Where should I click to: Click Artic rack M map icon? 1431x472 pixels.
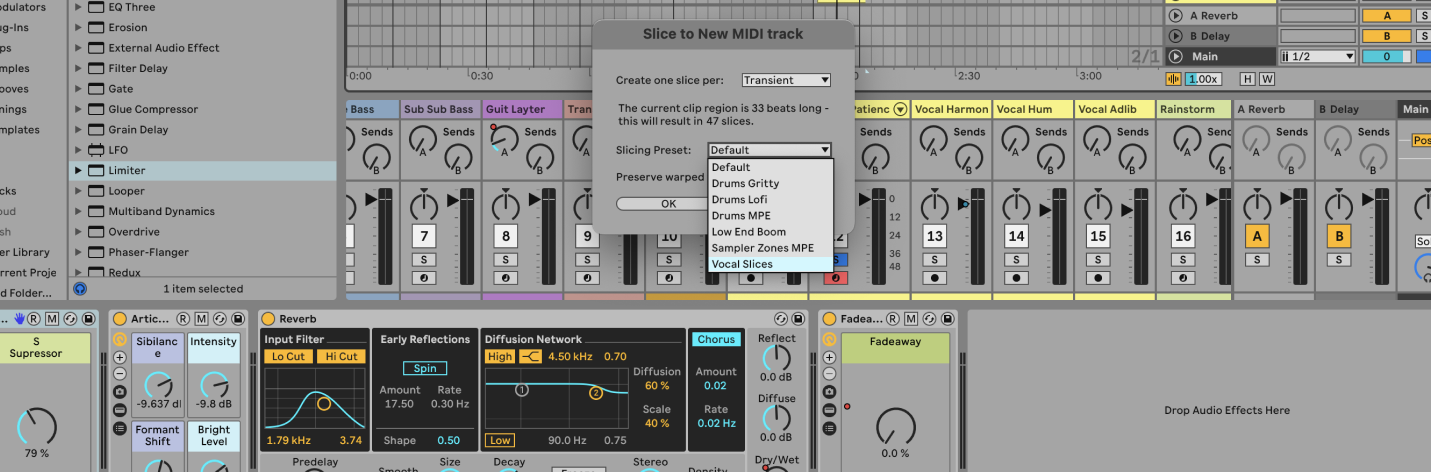pyautogui.click(x=200, y=319)
